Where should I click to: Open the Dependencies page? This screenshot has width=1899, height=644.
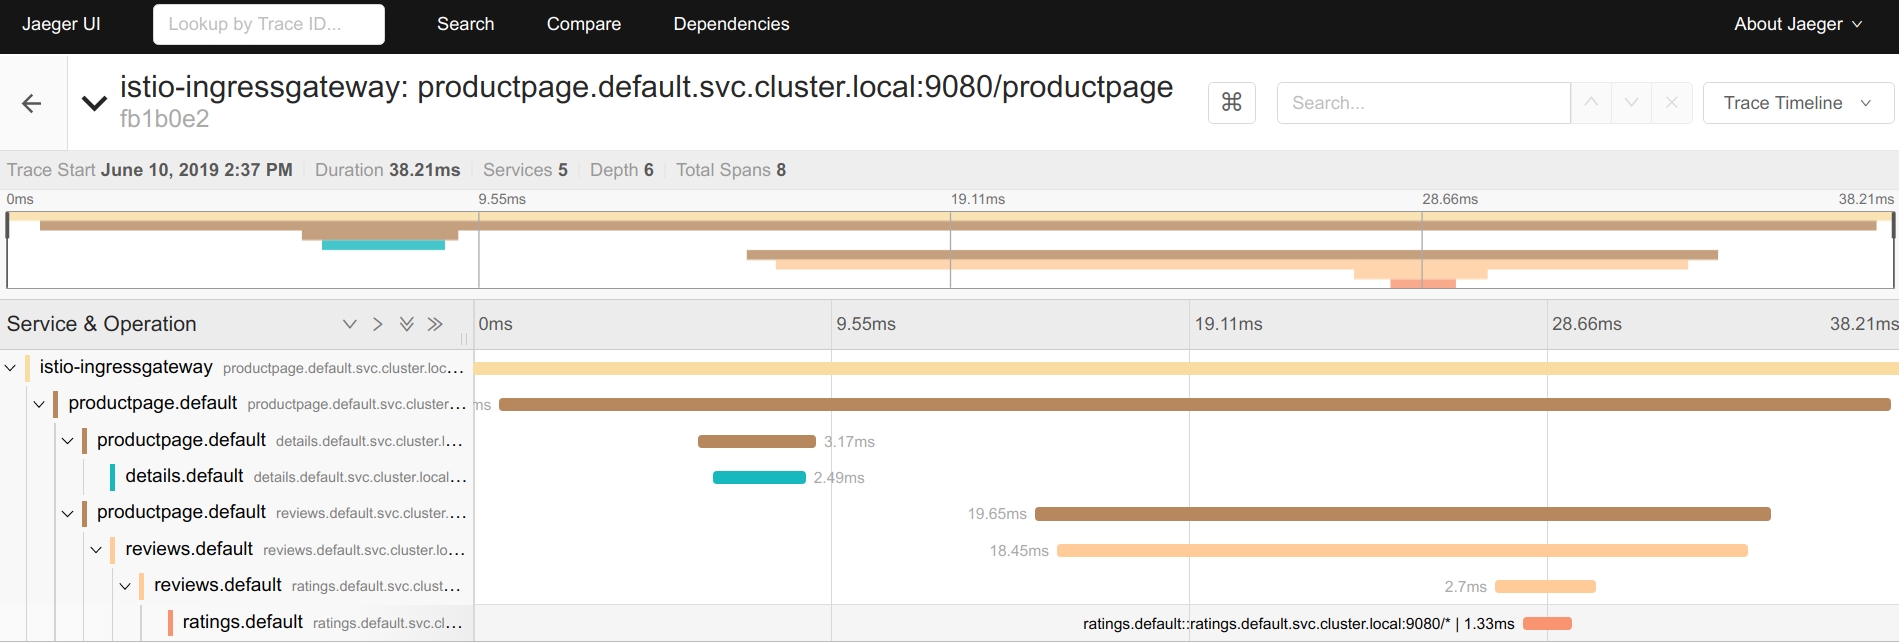[731, 24]
